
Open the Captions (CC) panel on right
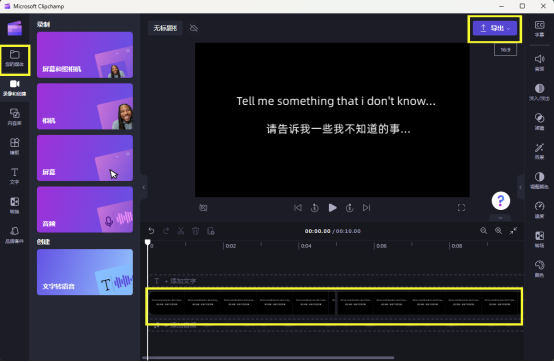pyautogui.click(x=539, y=29)
